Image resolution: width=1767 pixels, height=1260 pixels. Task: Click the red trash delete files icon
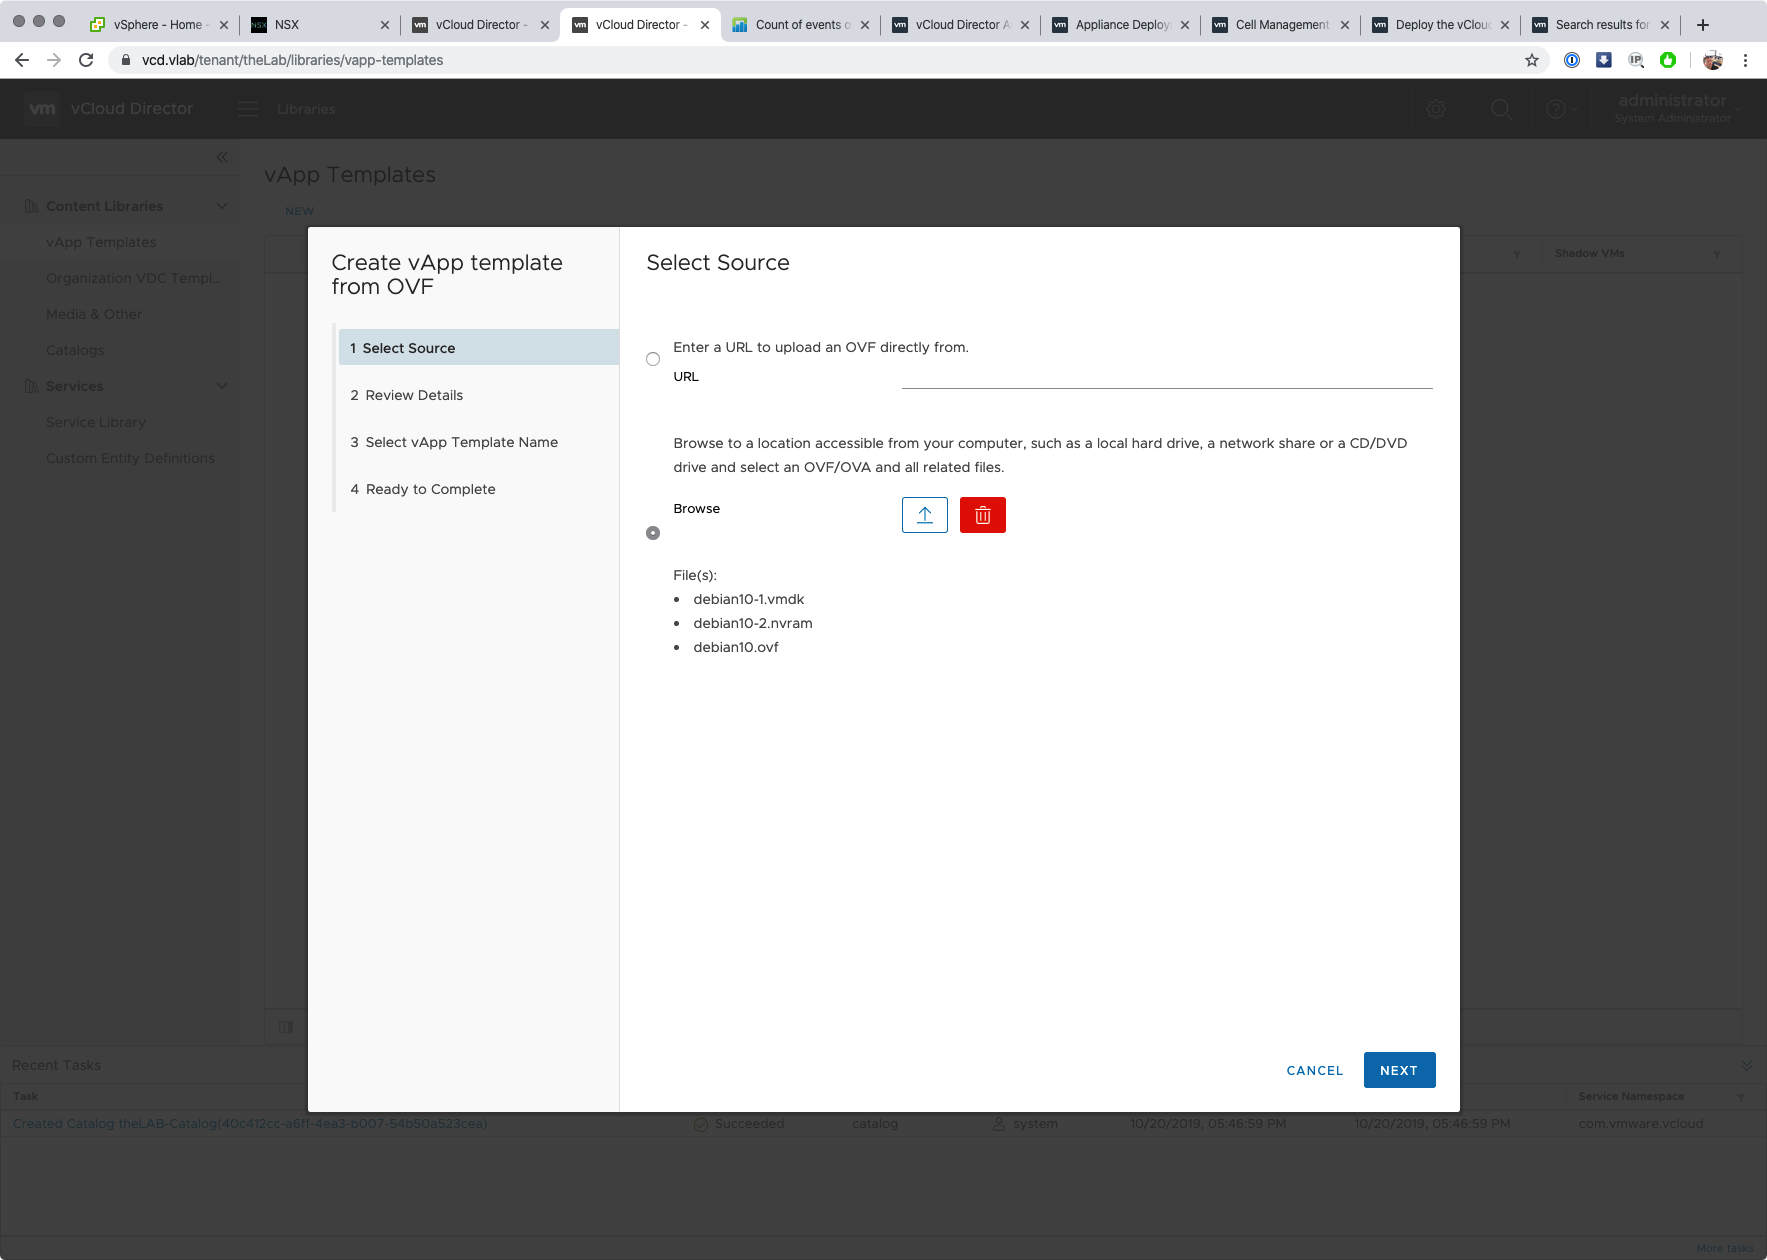click(982, 515)
